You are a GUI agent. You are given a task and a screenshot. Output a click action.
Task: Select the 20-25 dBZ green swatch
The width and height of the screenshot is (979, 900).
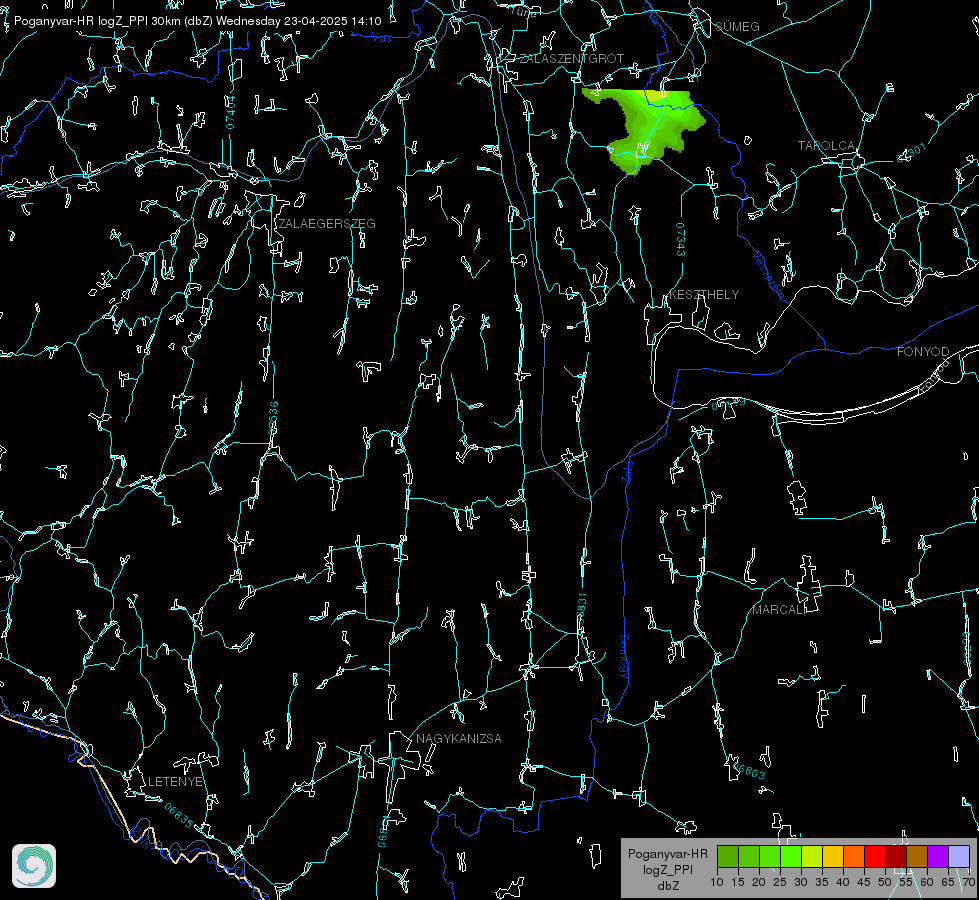pos(770,856)
